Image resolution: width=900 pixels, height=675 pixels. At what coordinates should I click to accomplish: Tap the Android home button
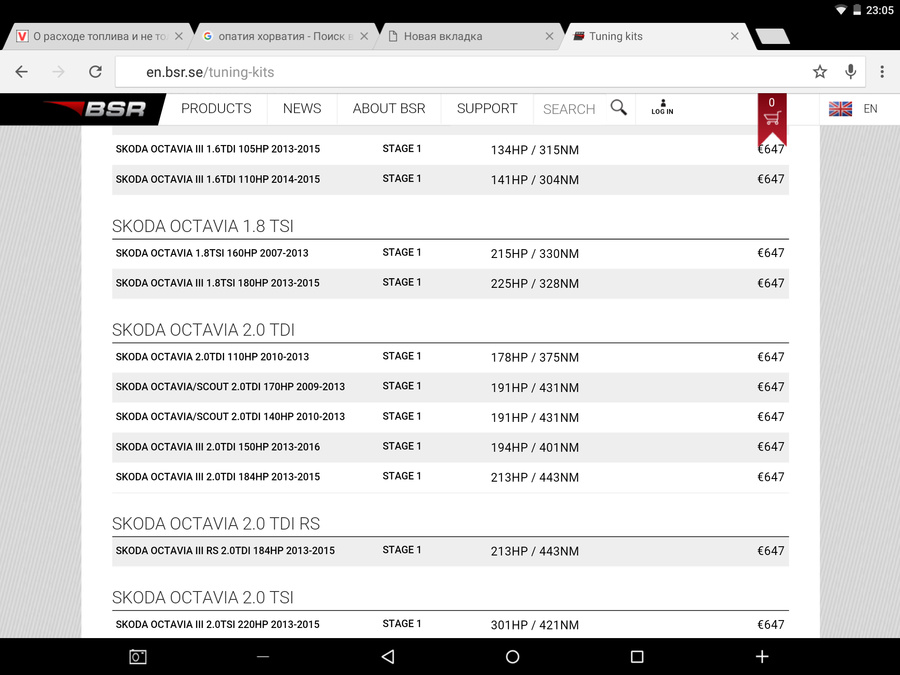pyautogui.click(x=513, y=657)
